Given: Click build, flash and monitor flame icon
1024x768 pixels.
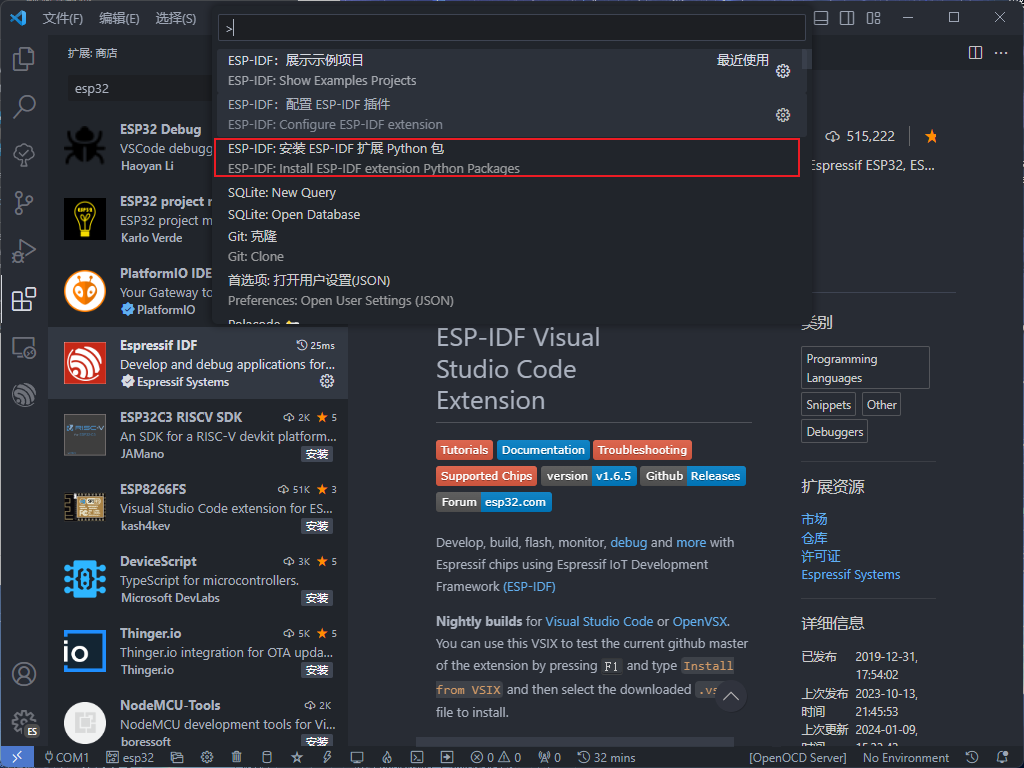Looking at the screenshot, I should pos(387,758).
